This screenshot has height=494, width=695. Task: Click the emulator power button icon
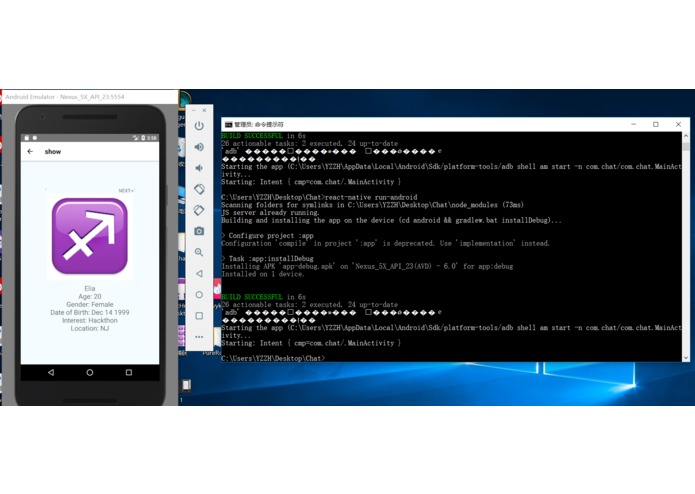tap(199, 126)
